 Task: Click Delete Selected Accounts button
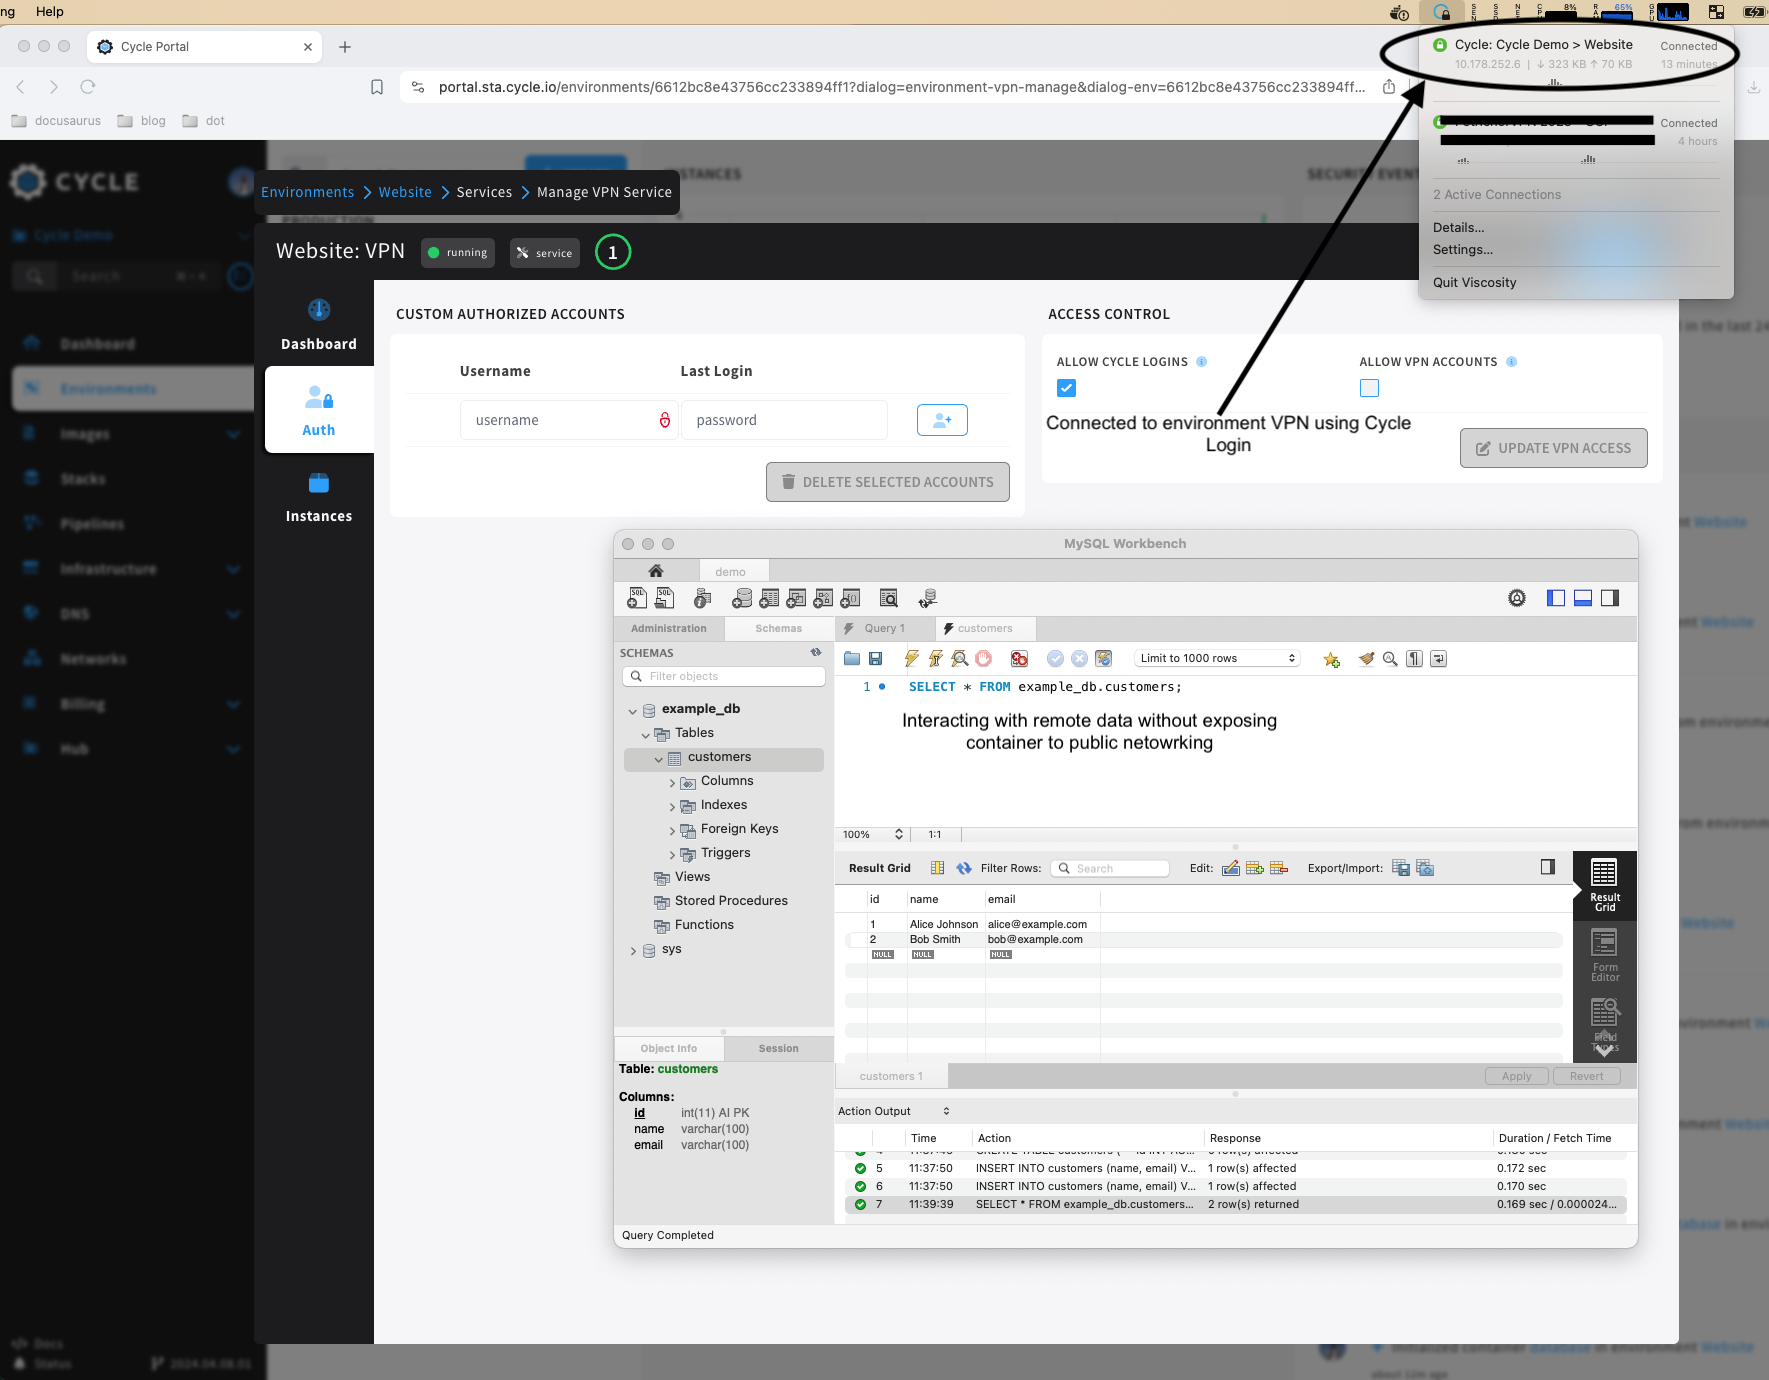(x=888, y=482)
